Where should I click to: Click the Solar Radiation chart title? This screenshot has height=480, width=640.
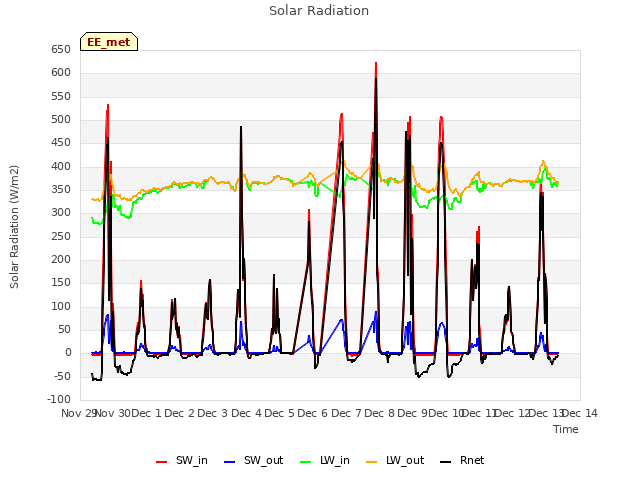[x=319, y=11]
